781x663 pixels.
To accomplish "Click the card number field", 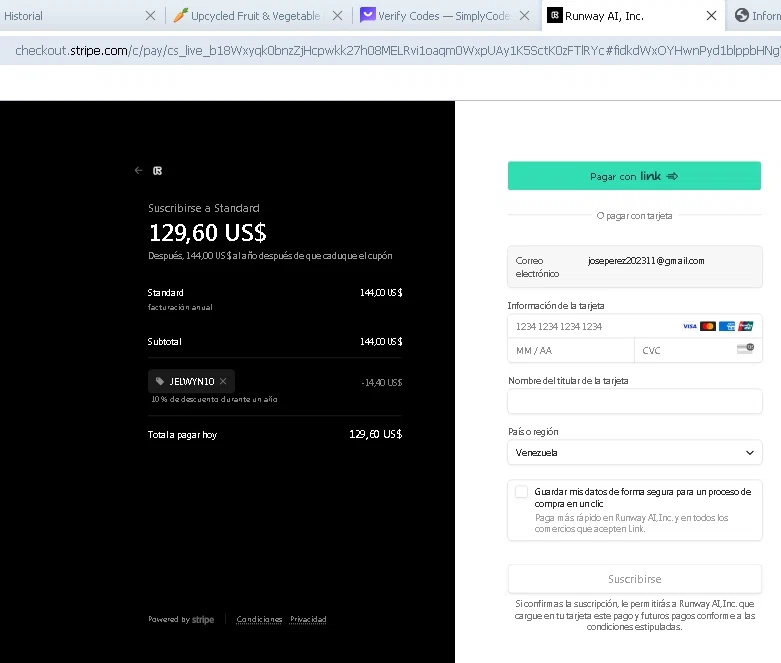I will click(x=635, y=326).
